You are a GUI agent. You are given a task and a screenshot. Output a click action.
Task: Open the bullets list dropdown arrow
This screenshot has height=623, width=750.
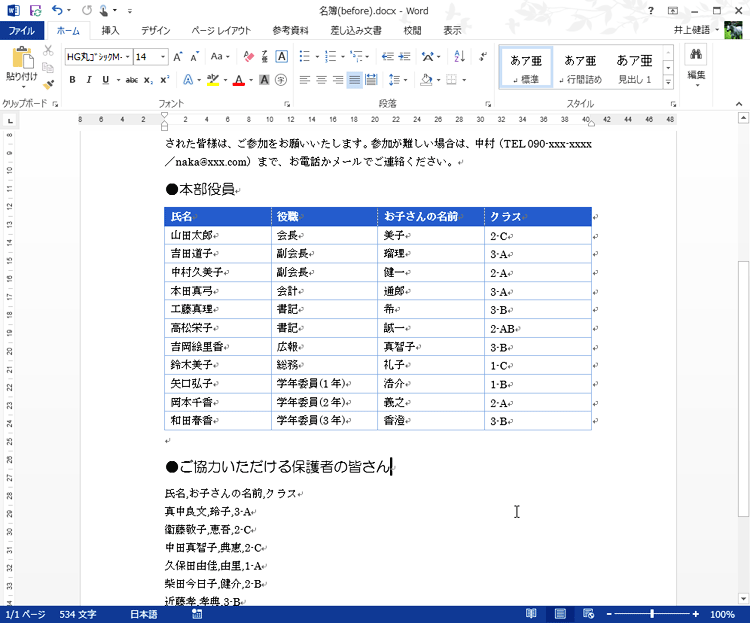tap(317, 57)
